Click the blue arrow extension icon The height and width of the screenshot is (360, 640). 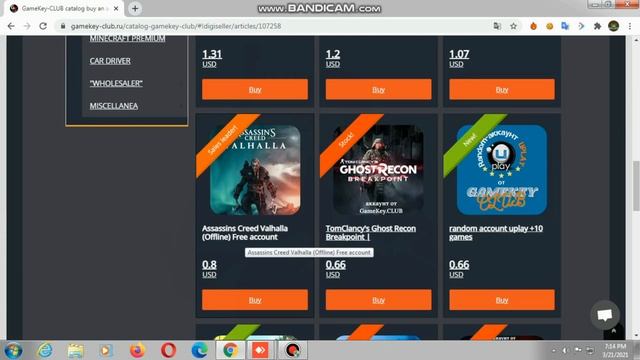pyautogui.click(x=581, y=26)
